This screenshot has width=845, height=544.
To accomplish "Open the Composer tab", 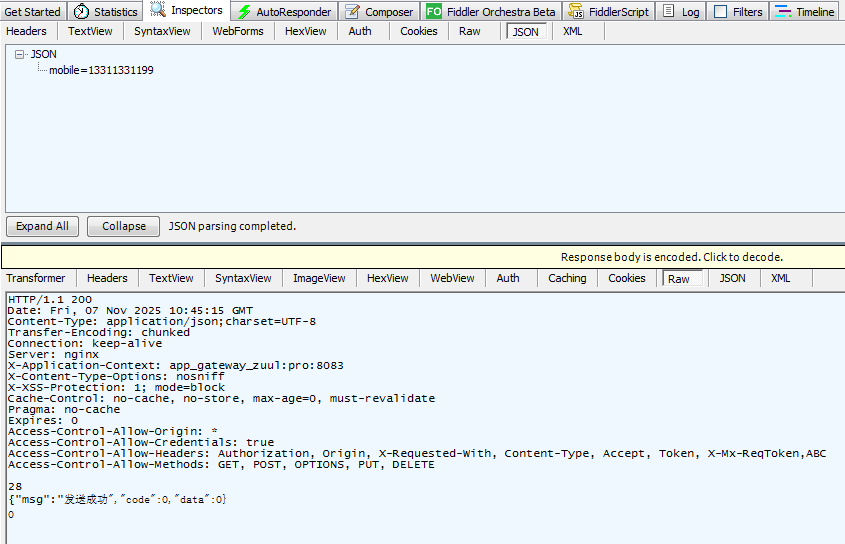I will point(379,12).
